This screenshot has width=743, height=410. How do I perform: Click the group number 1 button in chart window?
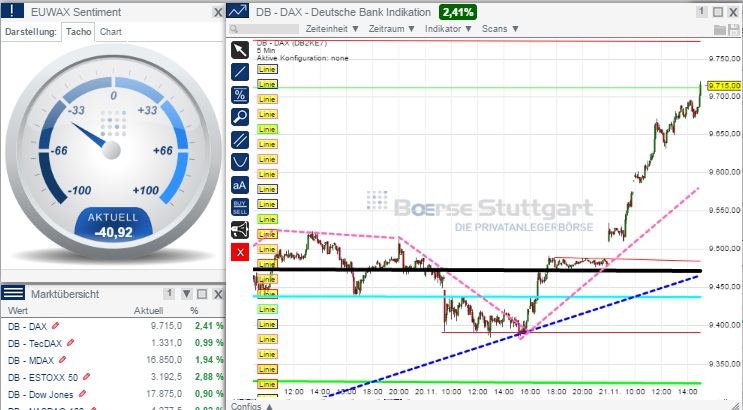tap(702, 11)
